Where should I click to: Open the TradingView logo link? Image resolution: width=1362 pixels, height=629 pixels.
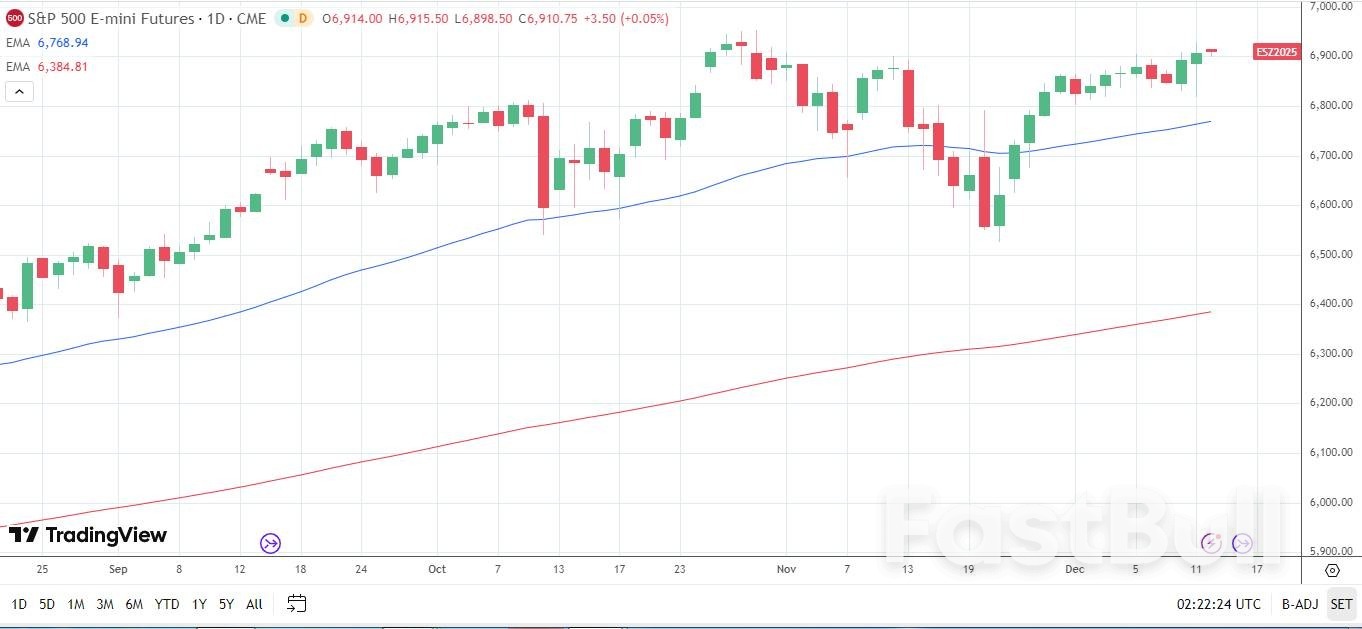click(88, 535)
